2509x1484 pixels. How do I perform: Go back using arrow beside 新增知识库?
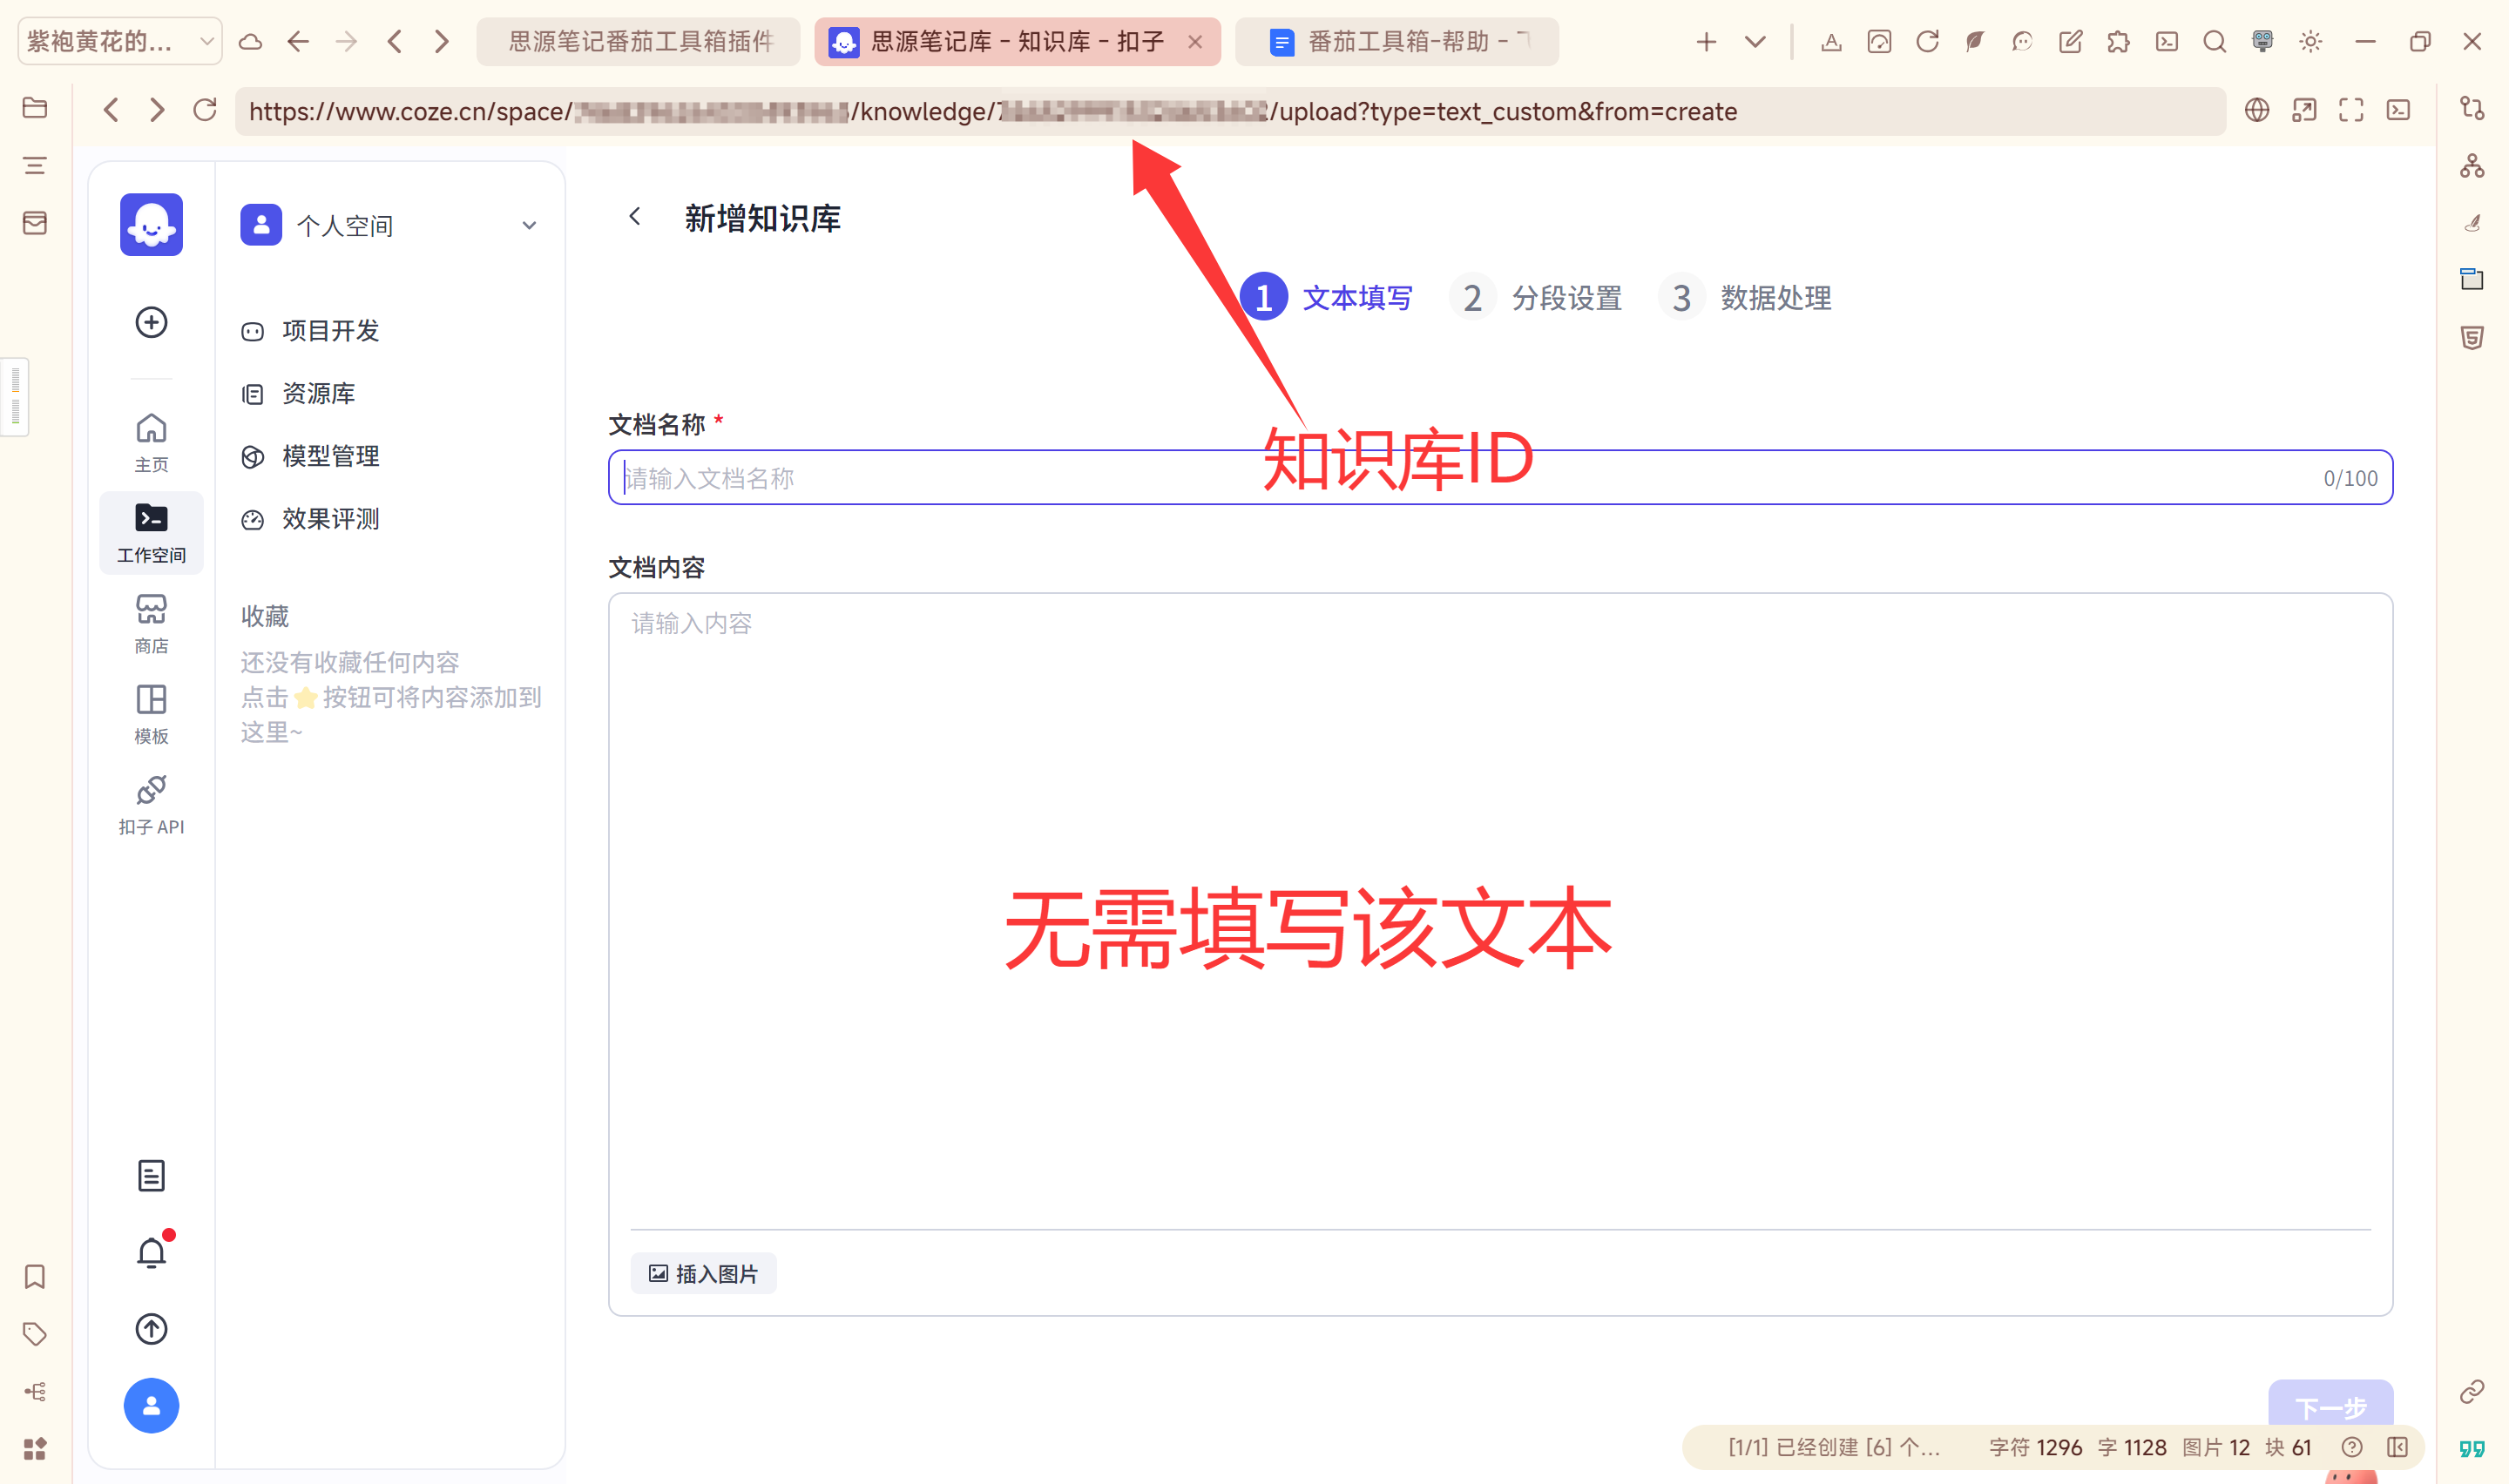(x=635, y=217)
